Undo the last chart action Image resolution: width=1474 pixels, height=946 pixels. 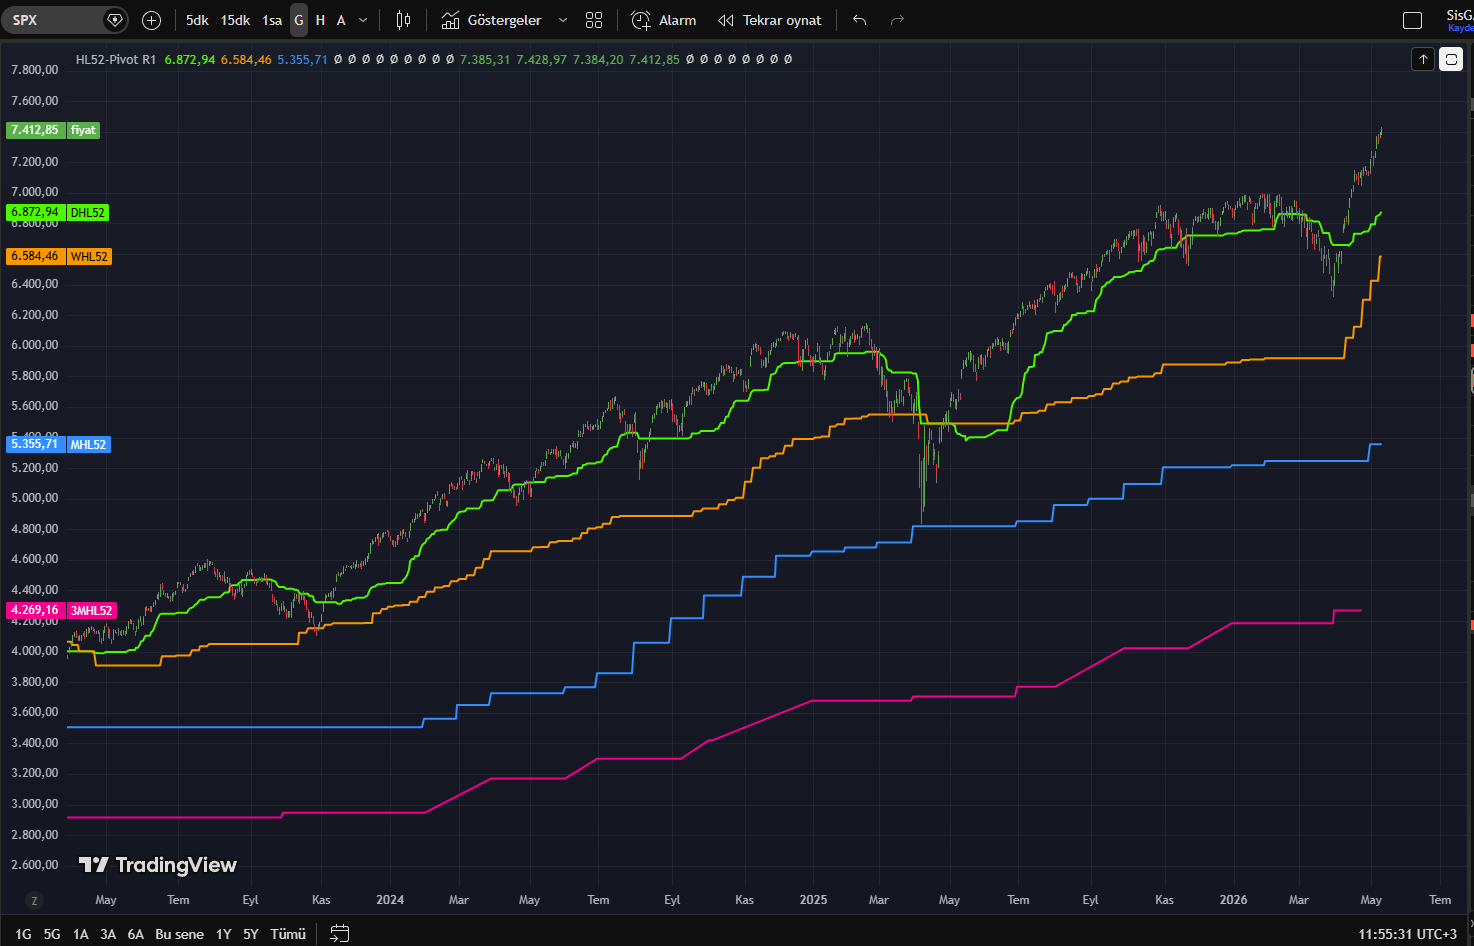[859, 20]
